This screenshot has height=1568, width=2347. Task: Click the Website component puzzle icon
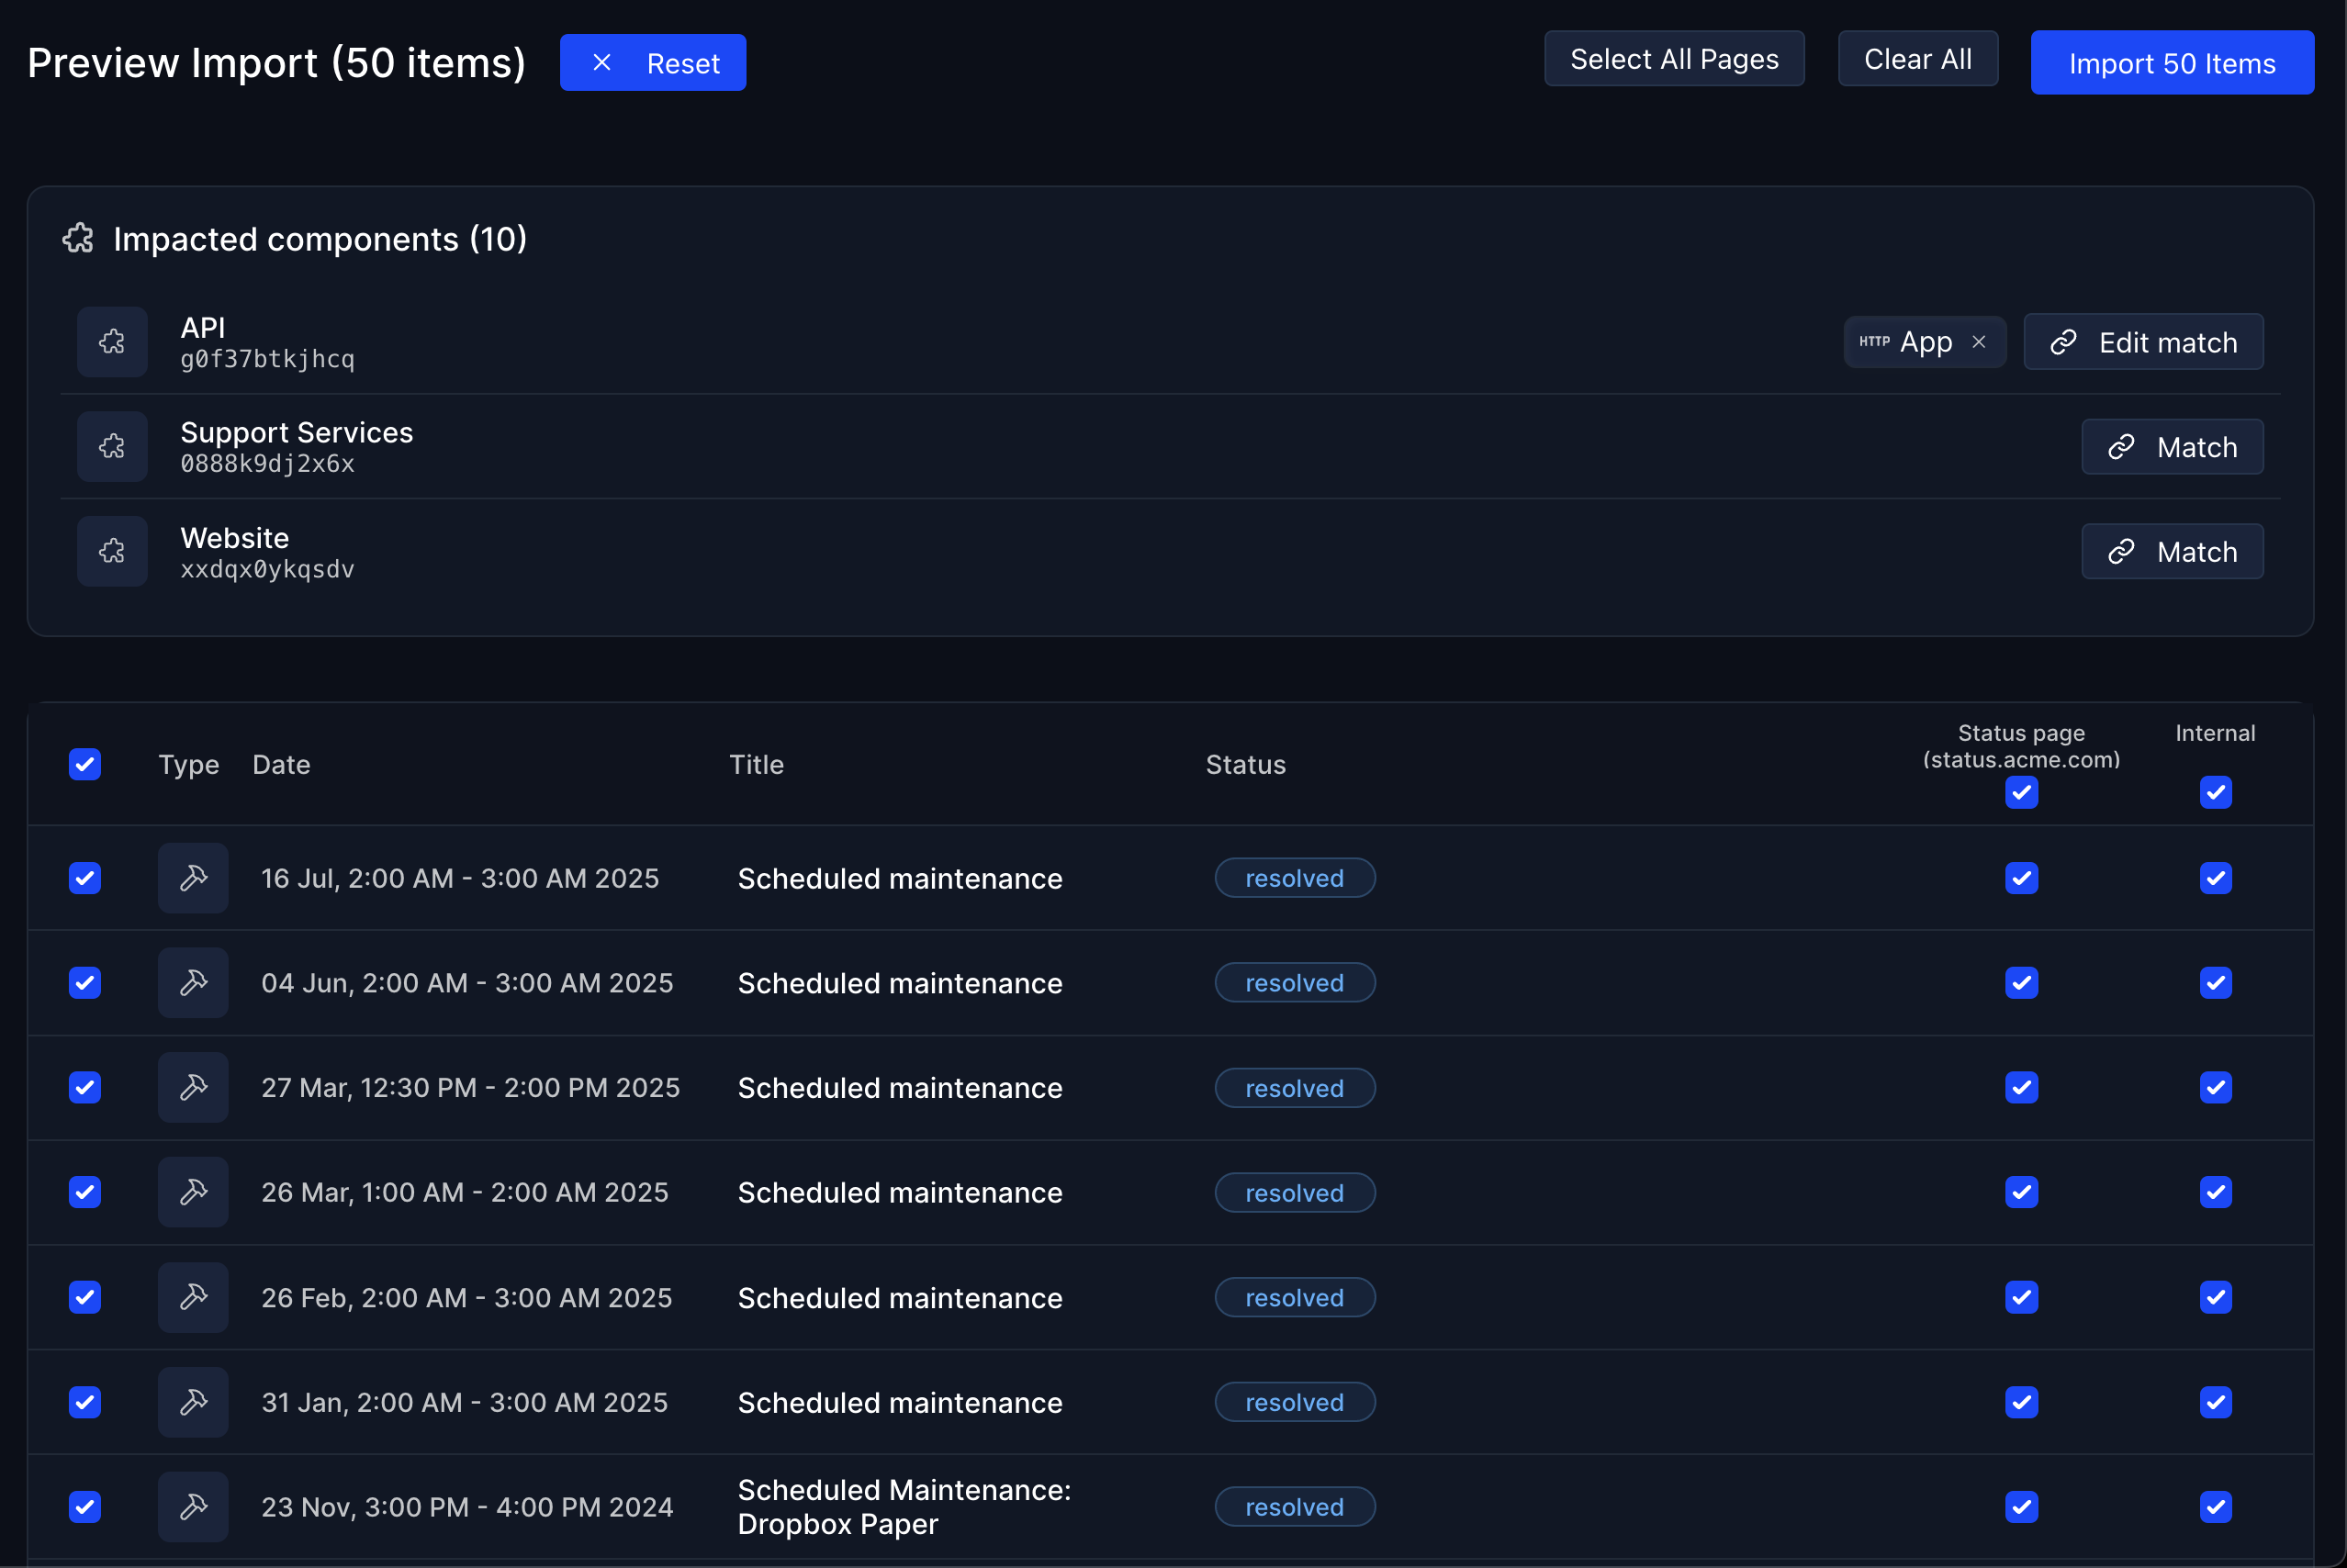tap(112, 551)
